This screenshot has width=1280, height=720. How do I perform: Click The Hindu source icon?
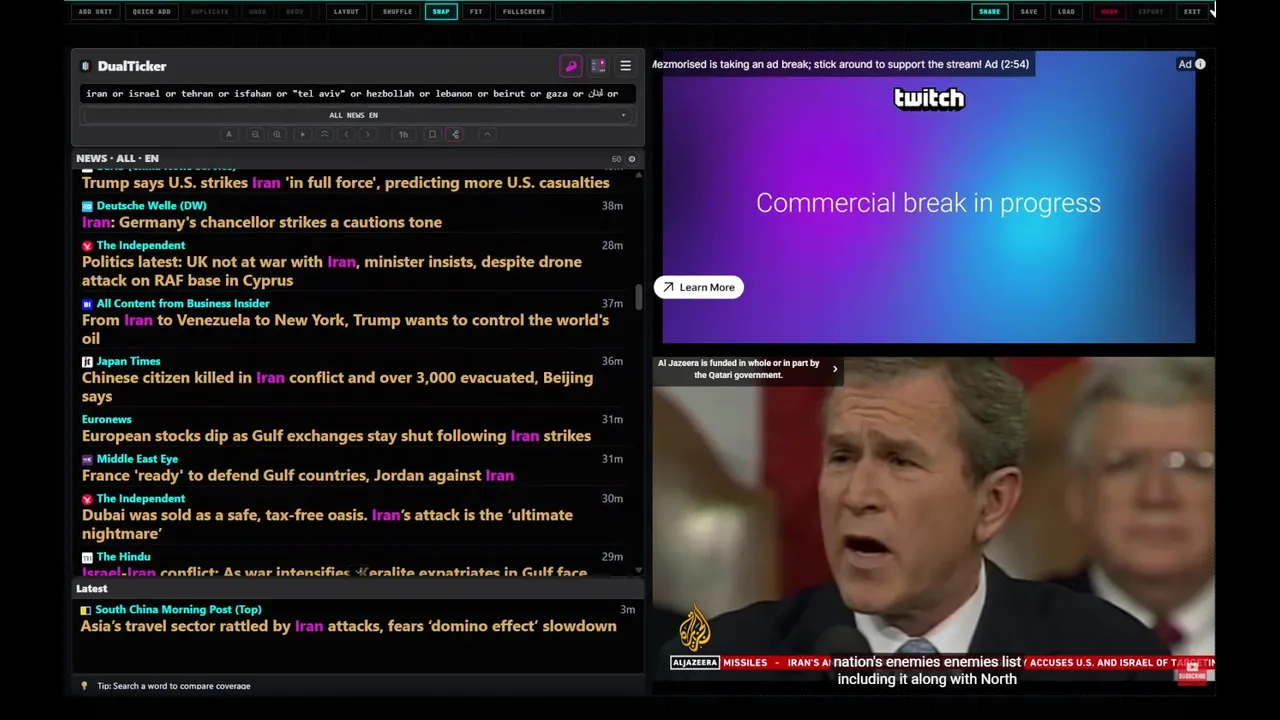(87, 557)
